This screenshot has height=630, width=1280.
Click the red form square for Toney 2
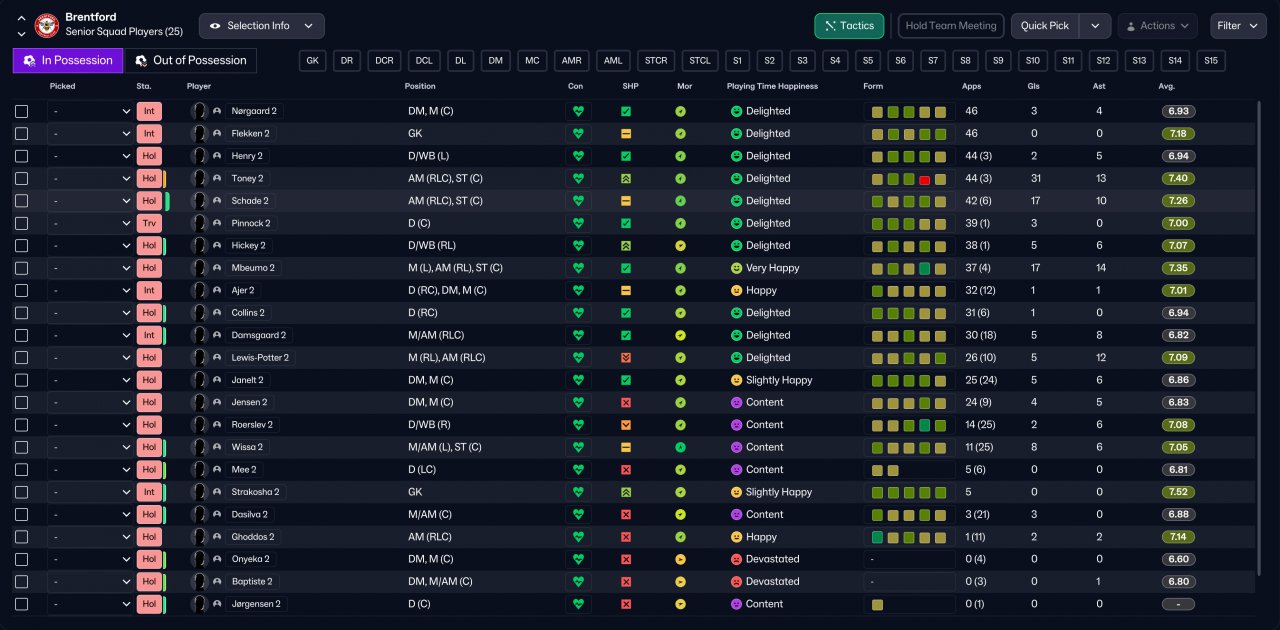coord(925,179)
